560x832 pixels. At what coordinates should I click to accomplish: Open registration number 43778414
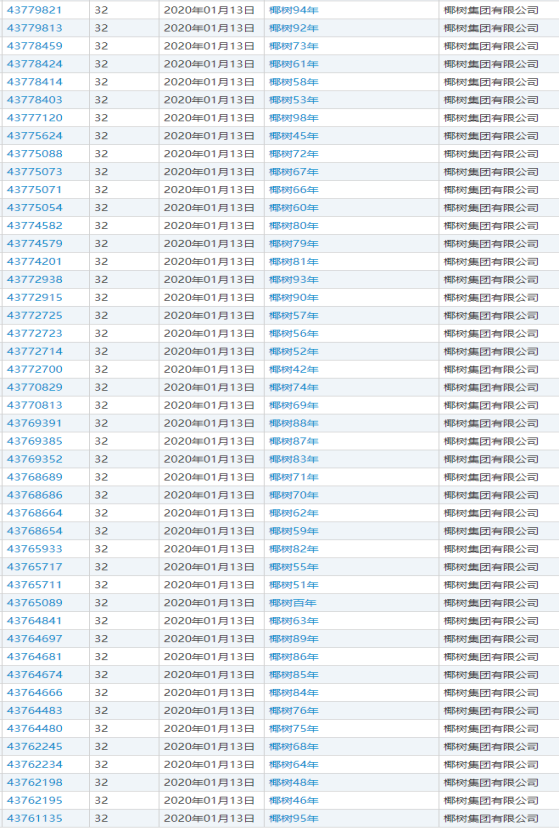tap(35, 82)
